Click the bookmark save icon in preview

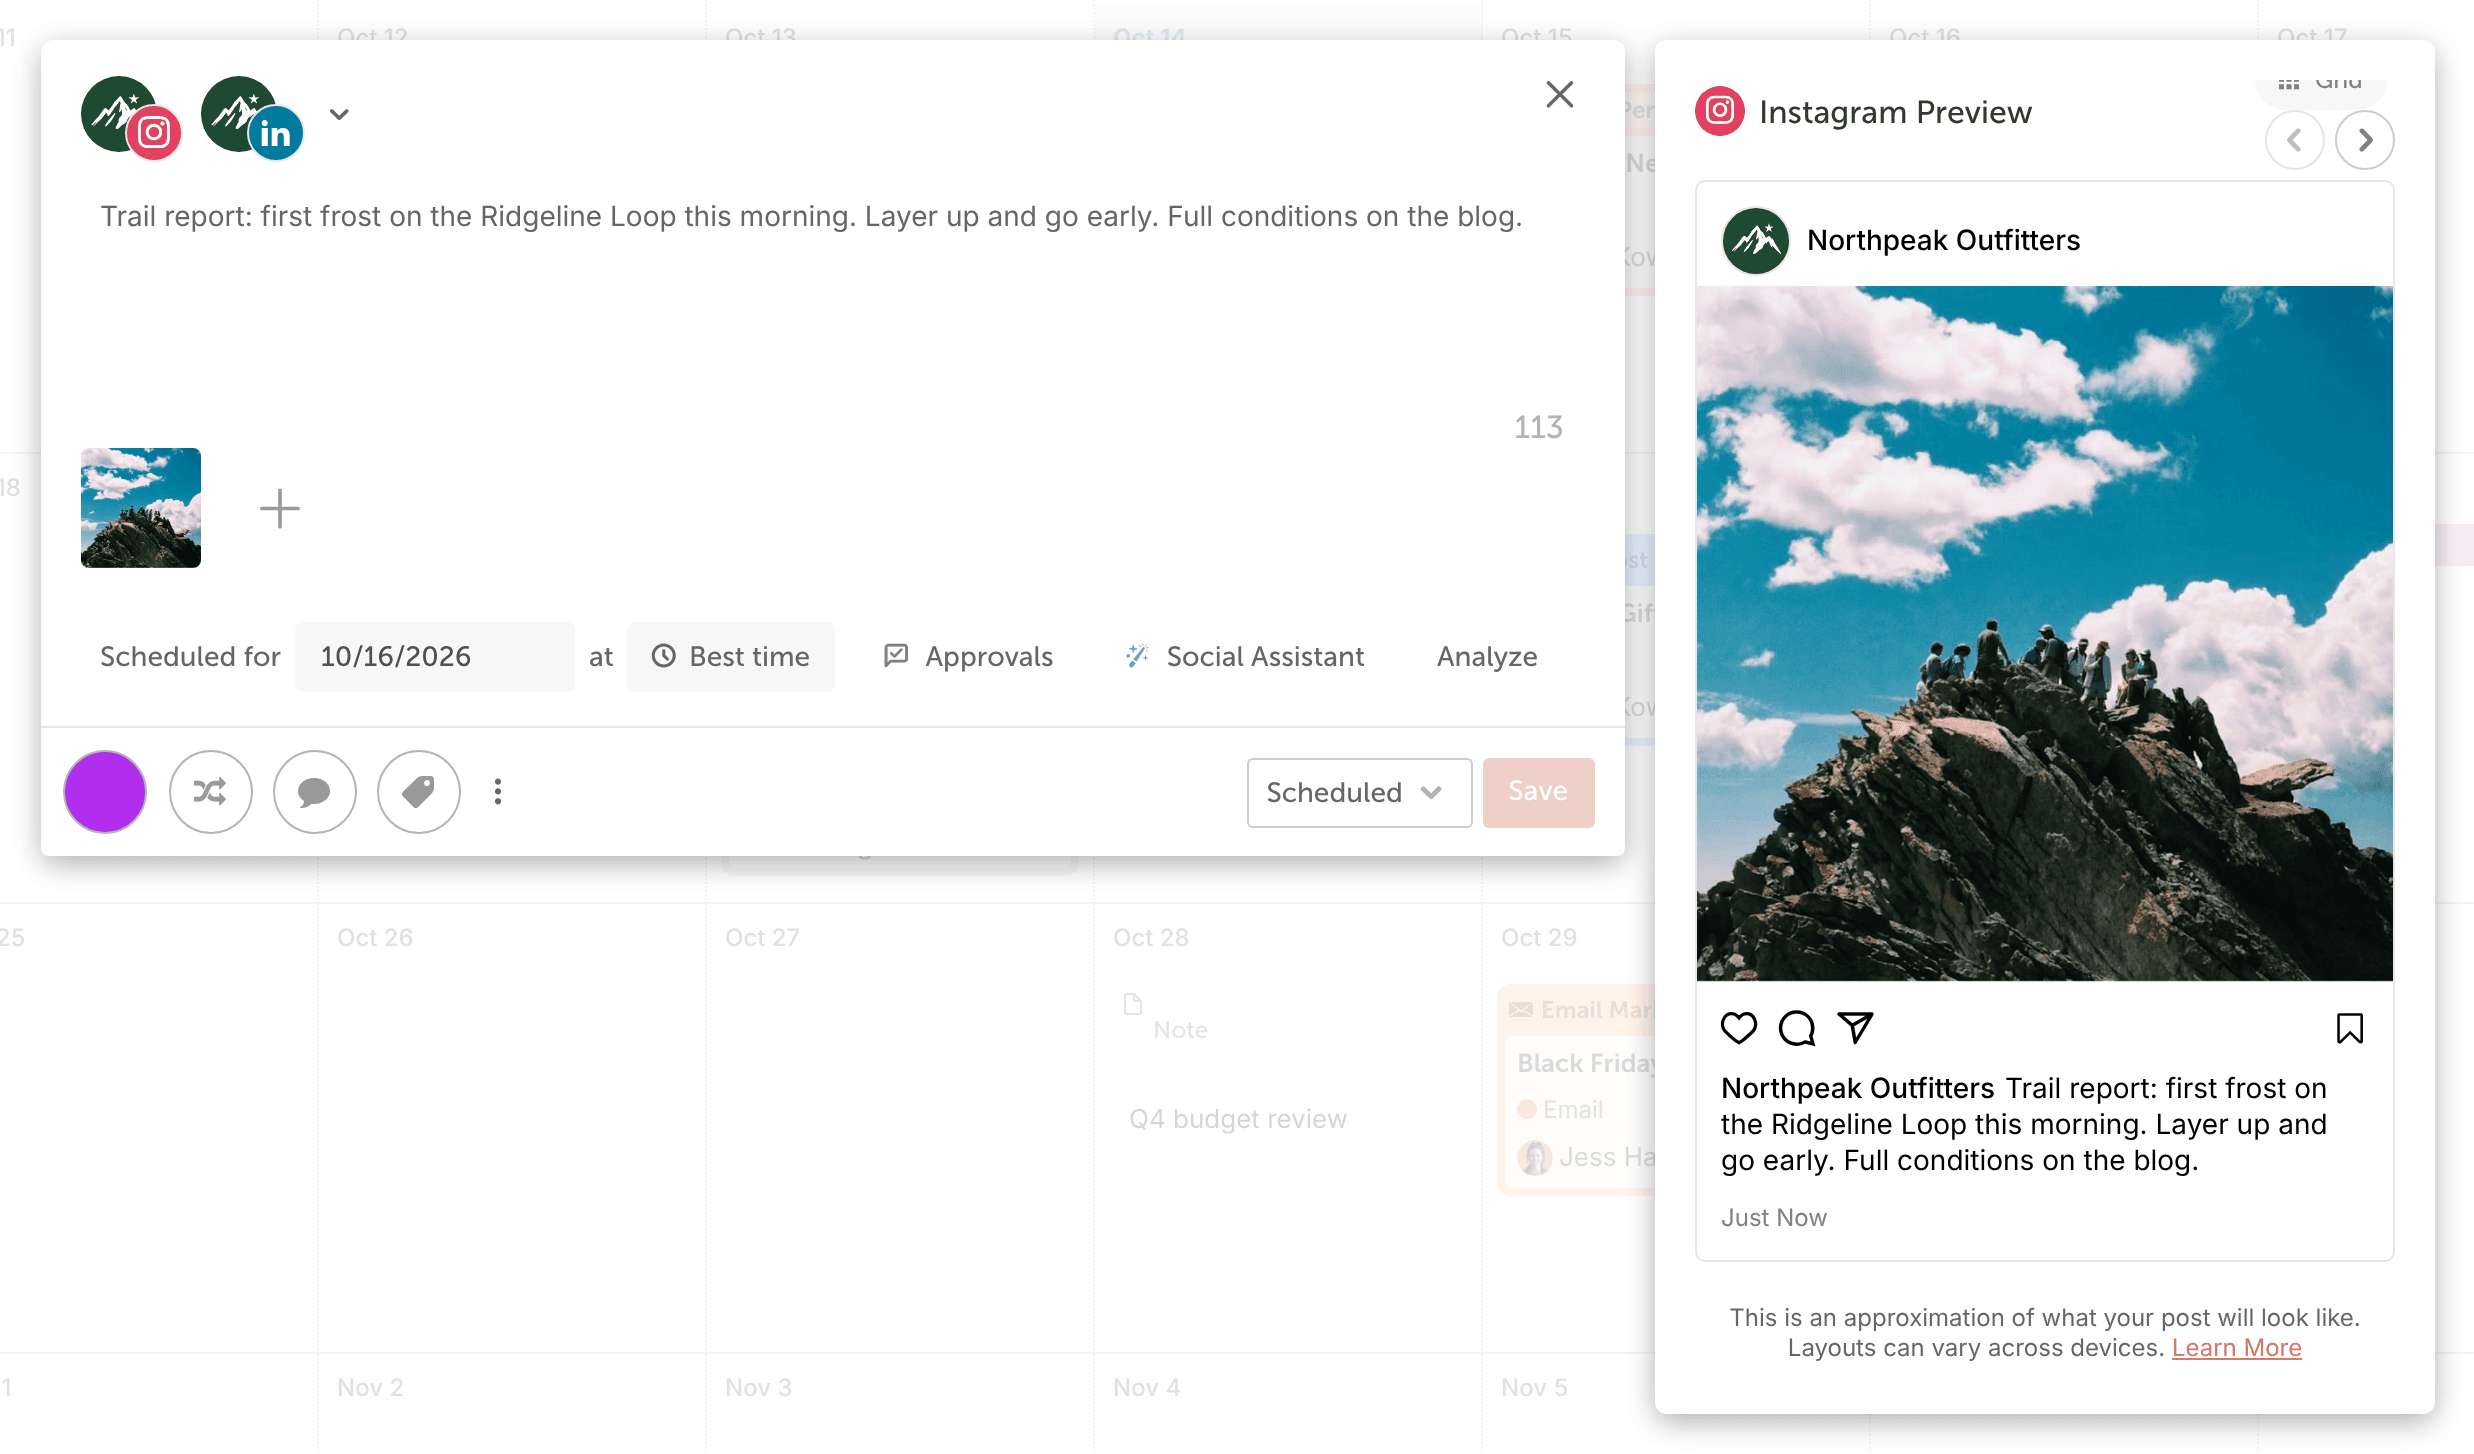pyautogui.click(x=2350, y=1028)
